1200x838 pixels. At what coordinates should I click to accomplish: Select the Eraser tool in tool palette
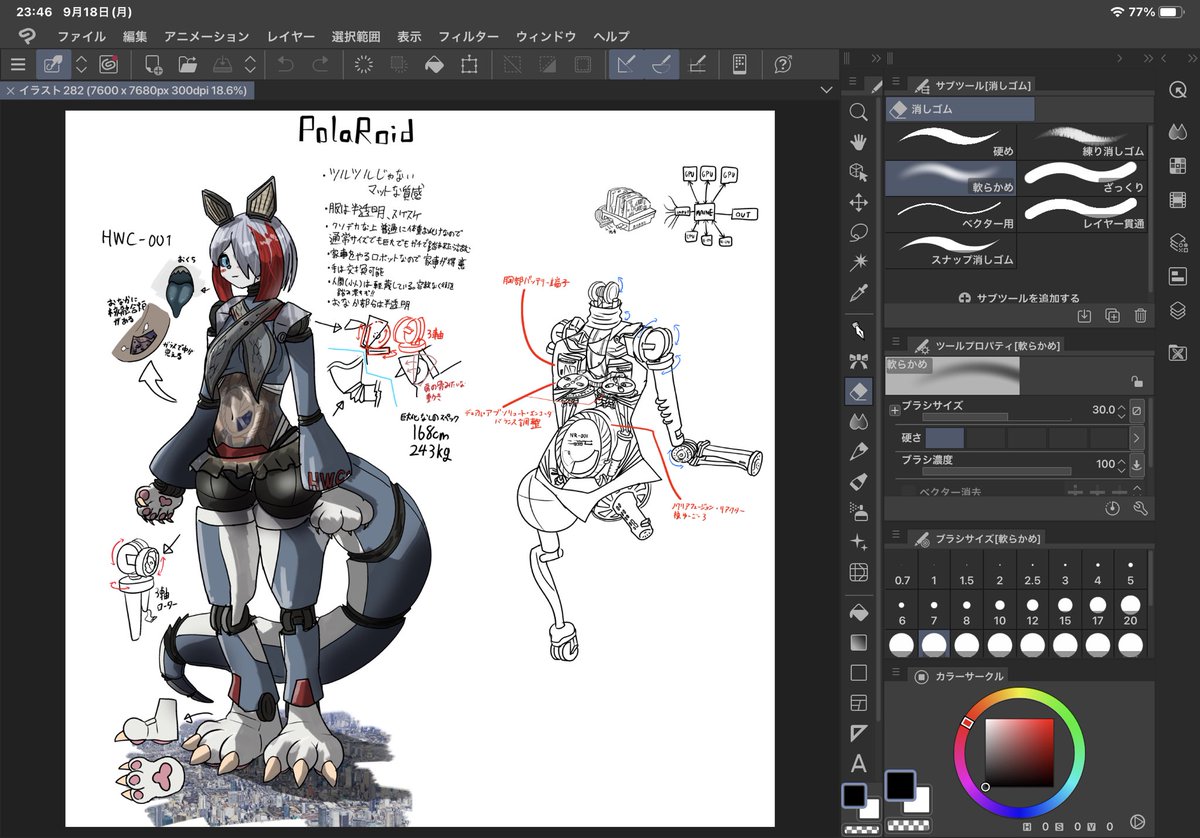pos(858,391)
